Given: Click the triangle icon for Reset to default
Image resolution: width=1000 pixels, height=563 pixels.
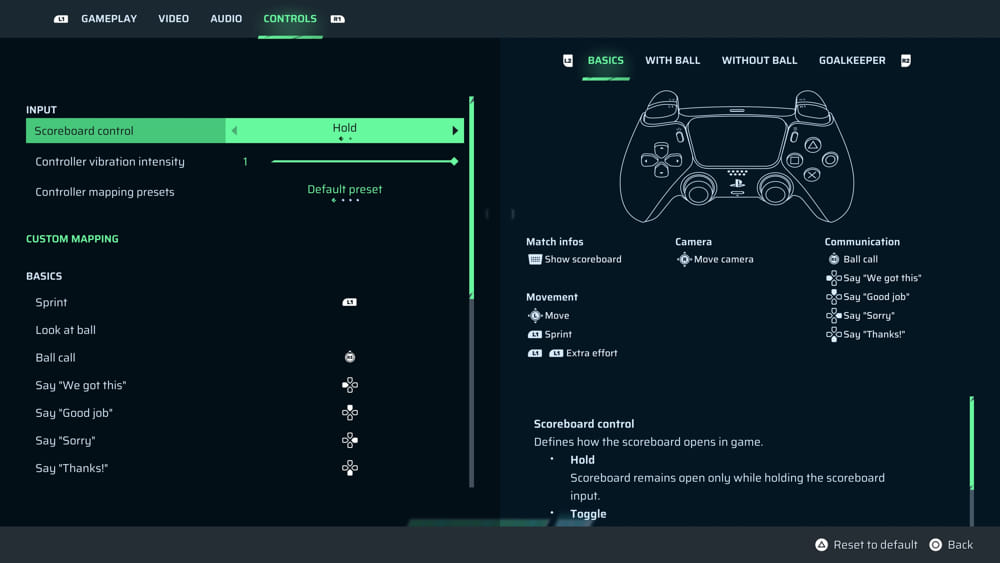Looking at the screenshot, I should tap(822, 545).
